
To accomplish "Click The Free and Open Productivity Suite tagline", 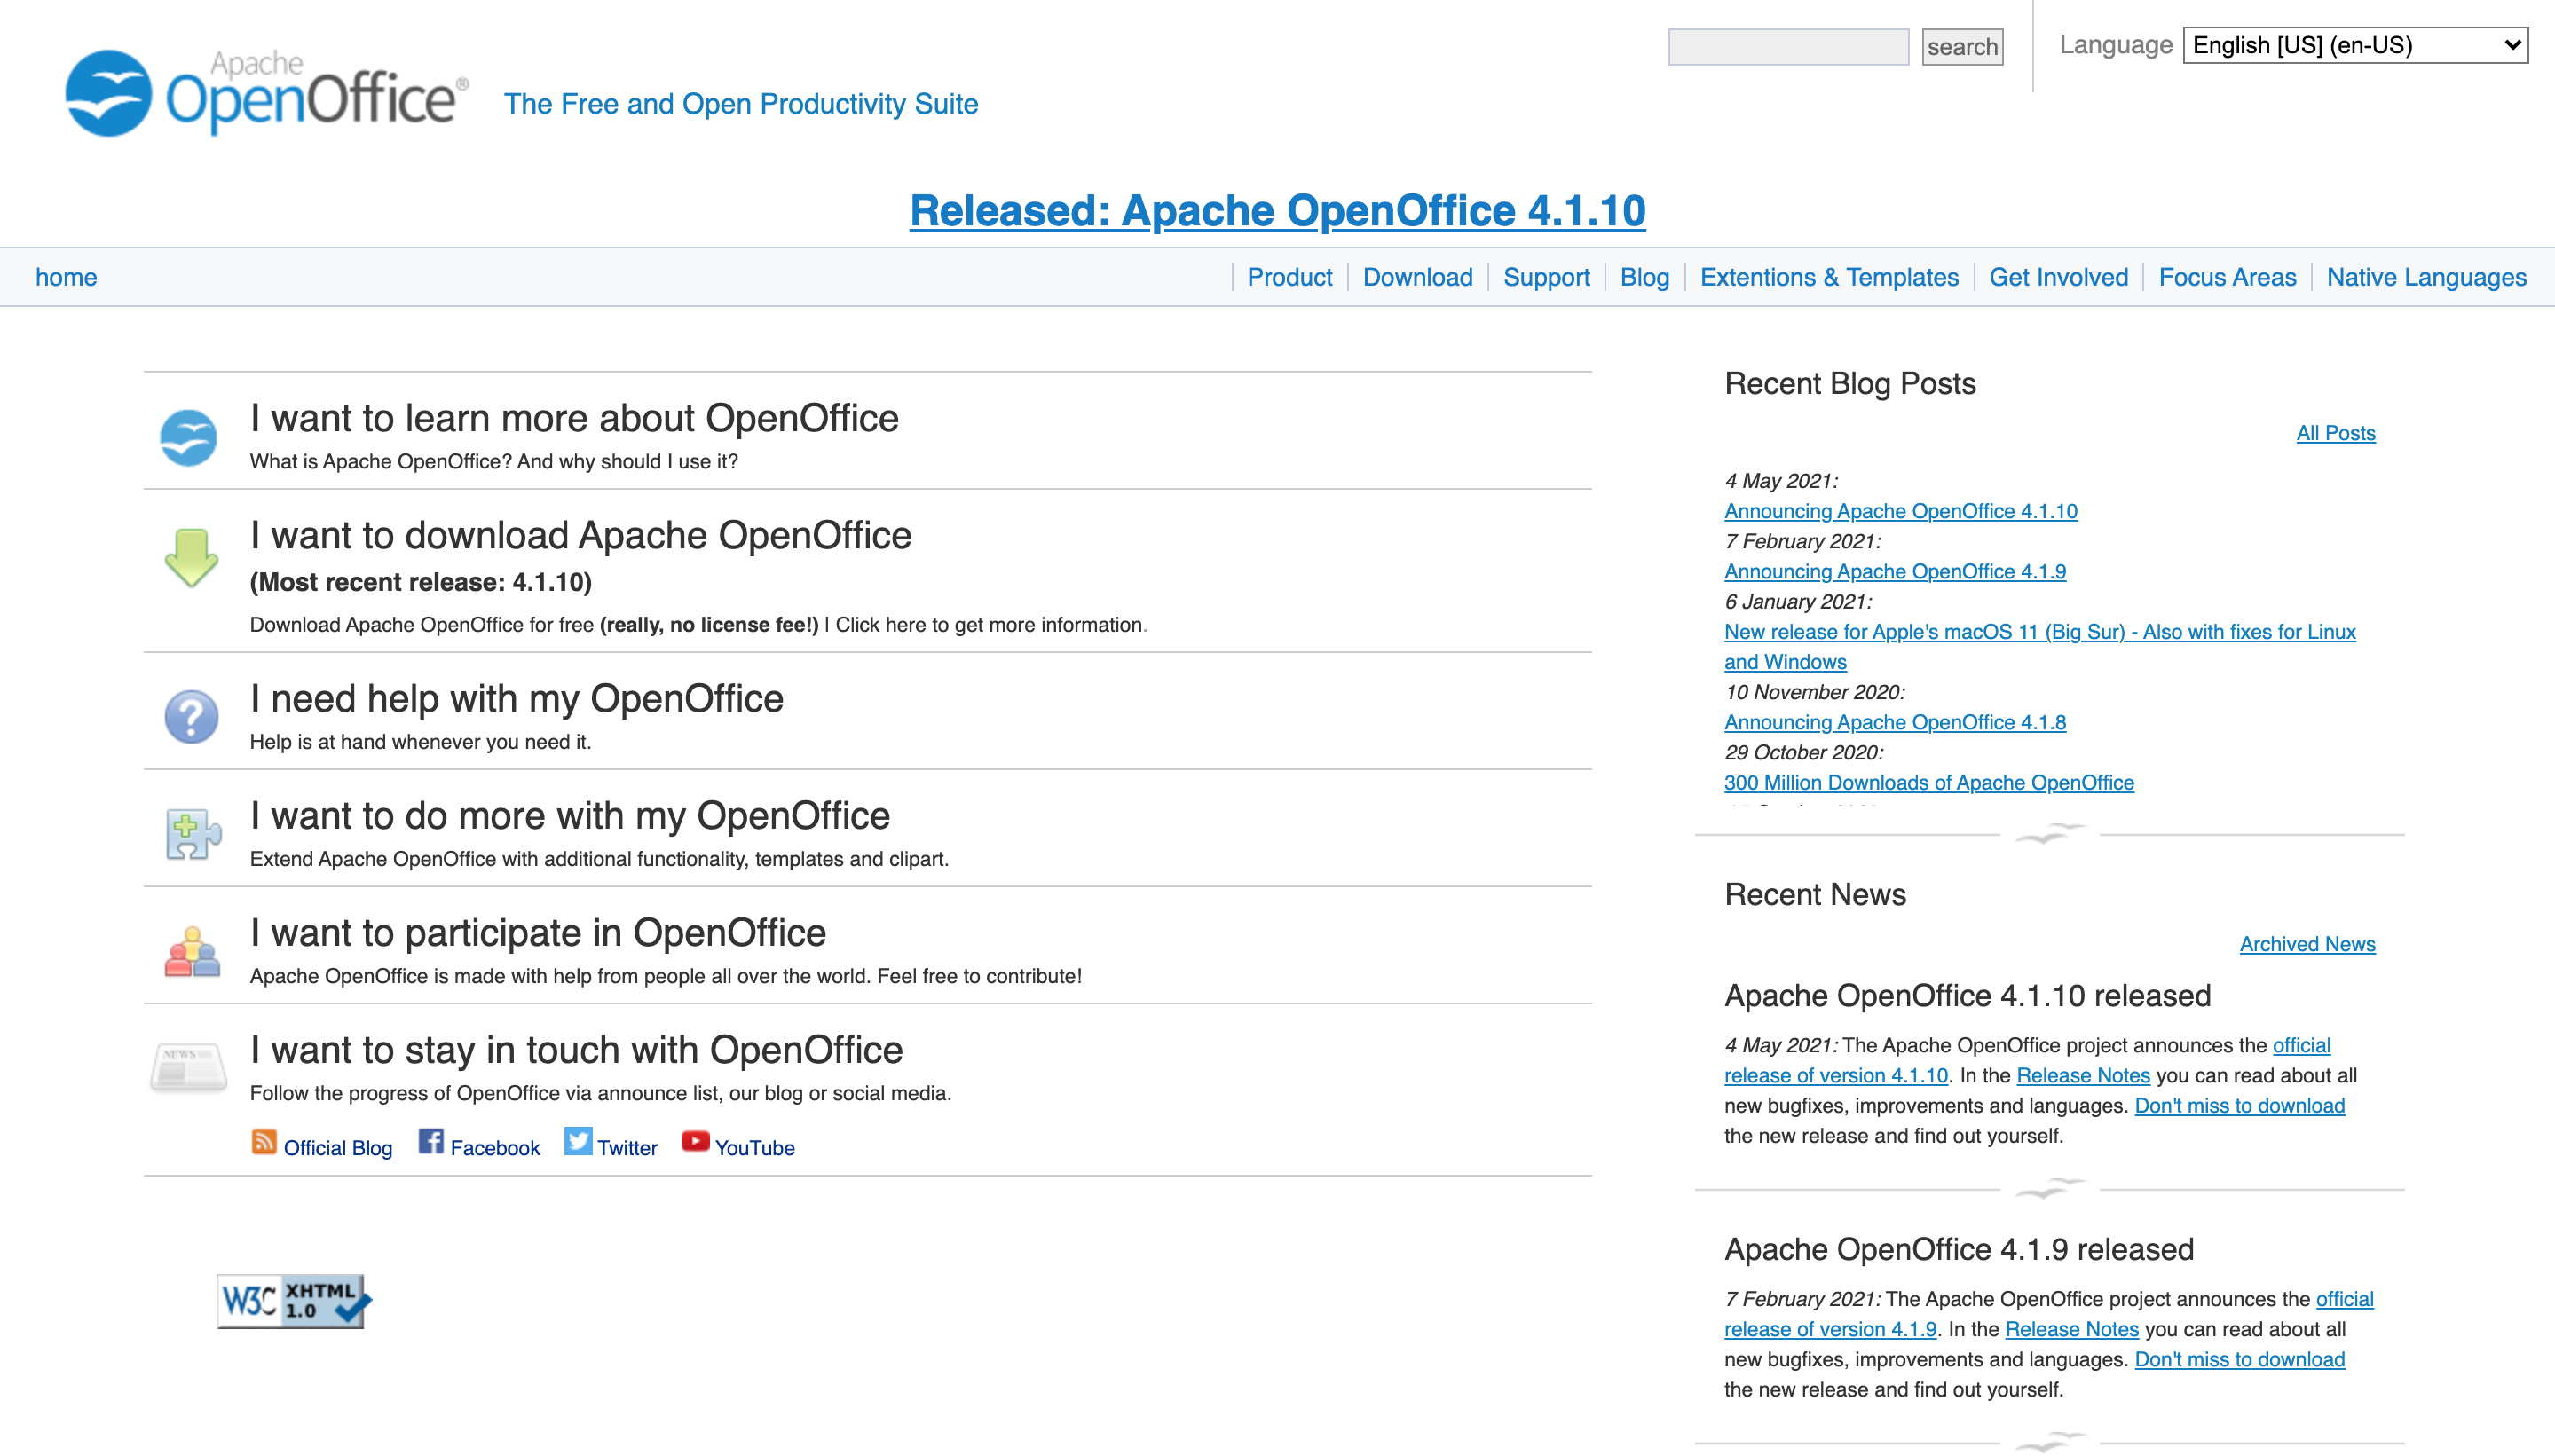I will pos(741,104).
